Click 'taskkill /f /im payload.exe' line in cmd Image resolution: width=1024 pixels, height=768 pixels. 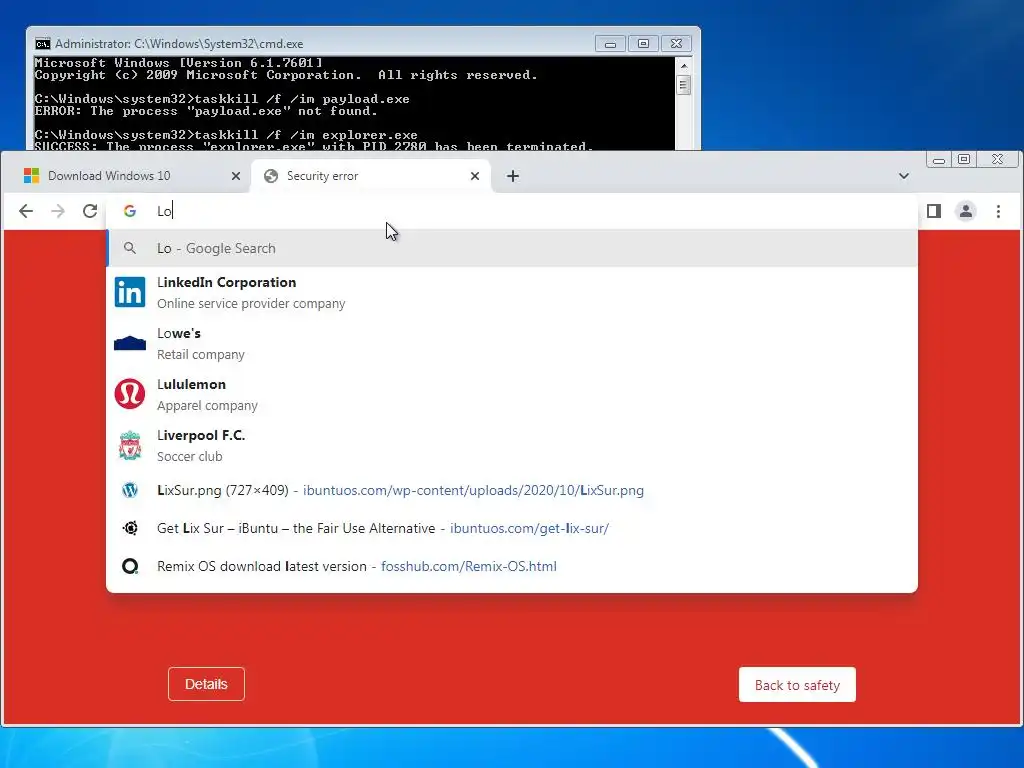222,99
